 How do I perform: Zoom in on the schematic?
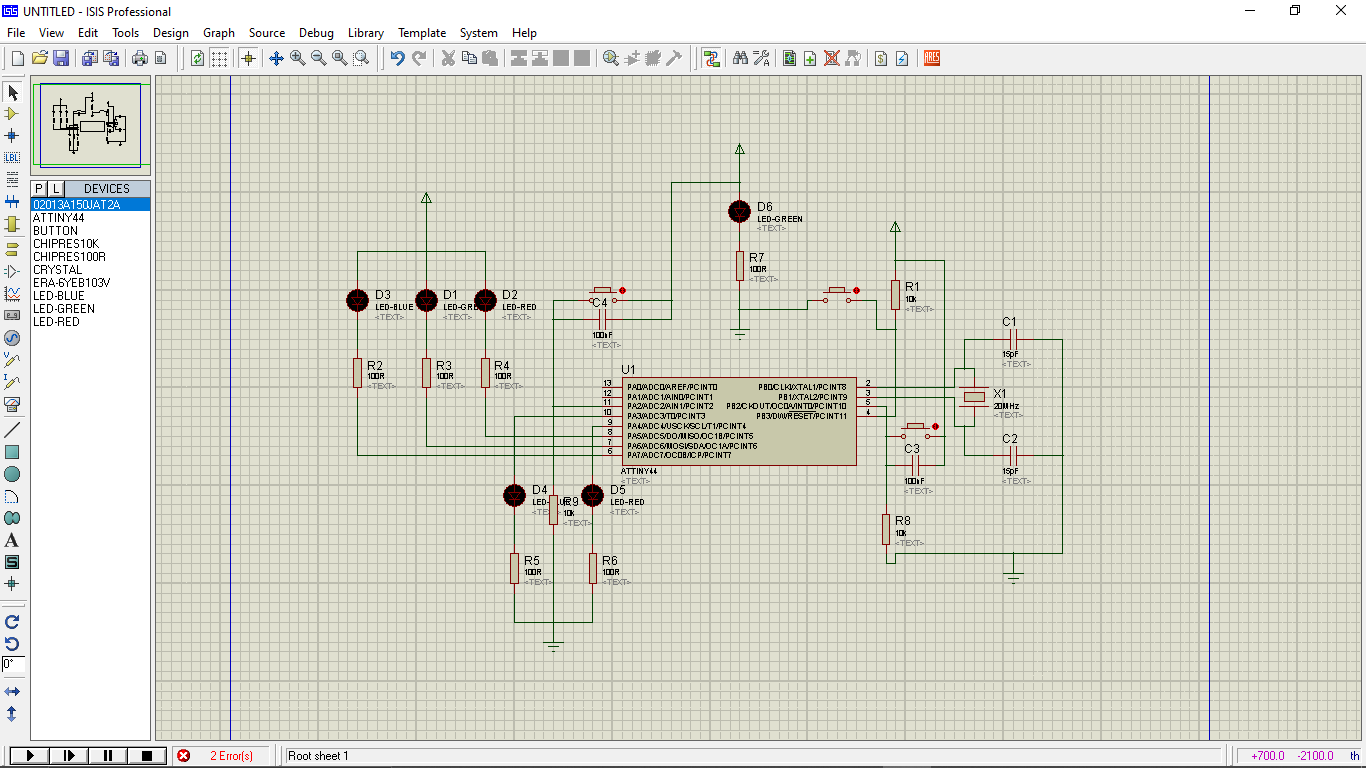(297, 58)
